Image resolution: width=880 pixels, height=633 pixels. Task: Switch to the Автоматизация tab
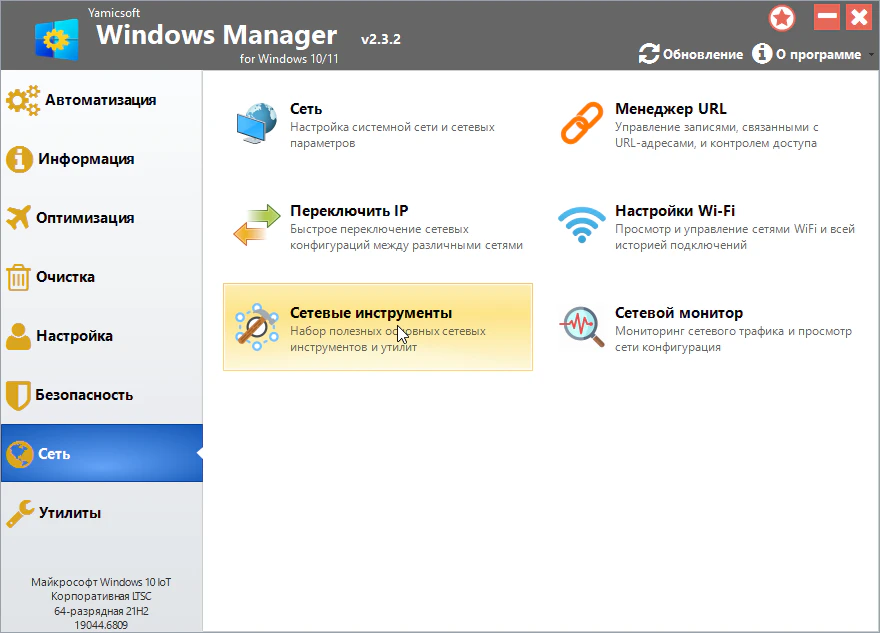coord(100,100)
